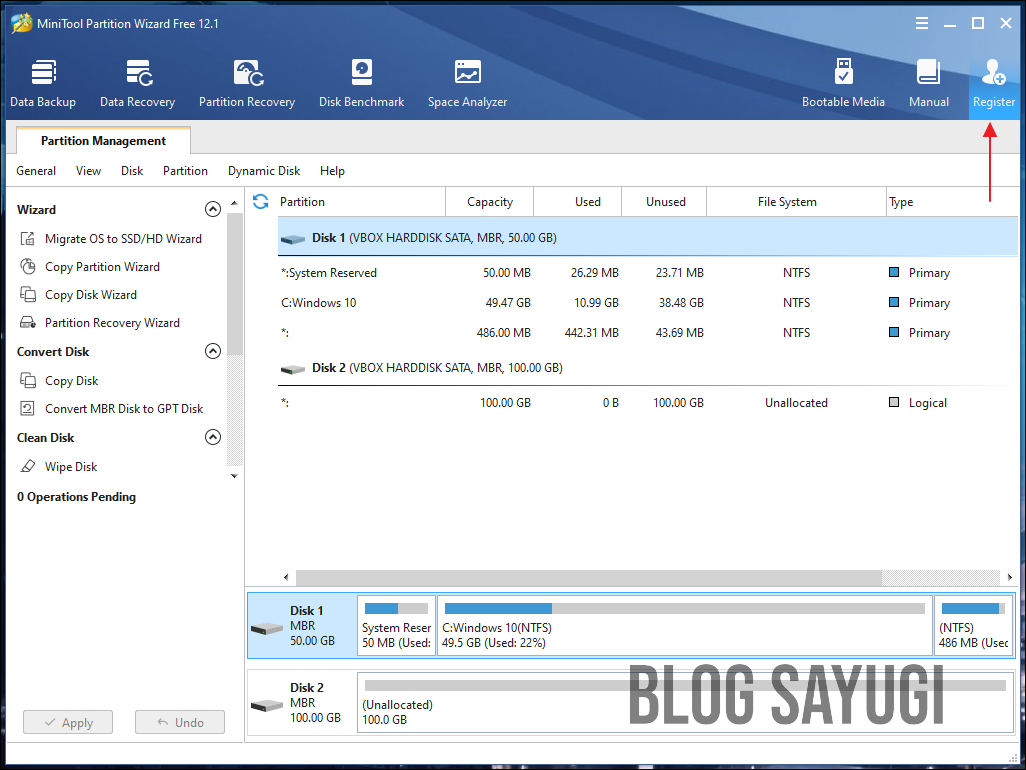Run Disk Benchmark
This screenshot has height=770, width=1026.
coord(361,82)
